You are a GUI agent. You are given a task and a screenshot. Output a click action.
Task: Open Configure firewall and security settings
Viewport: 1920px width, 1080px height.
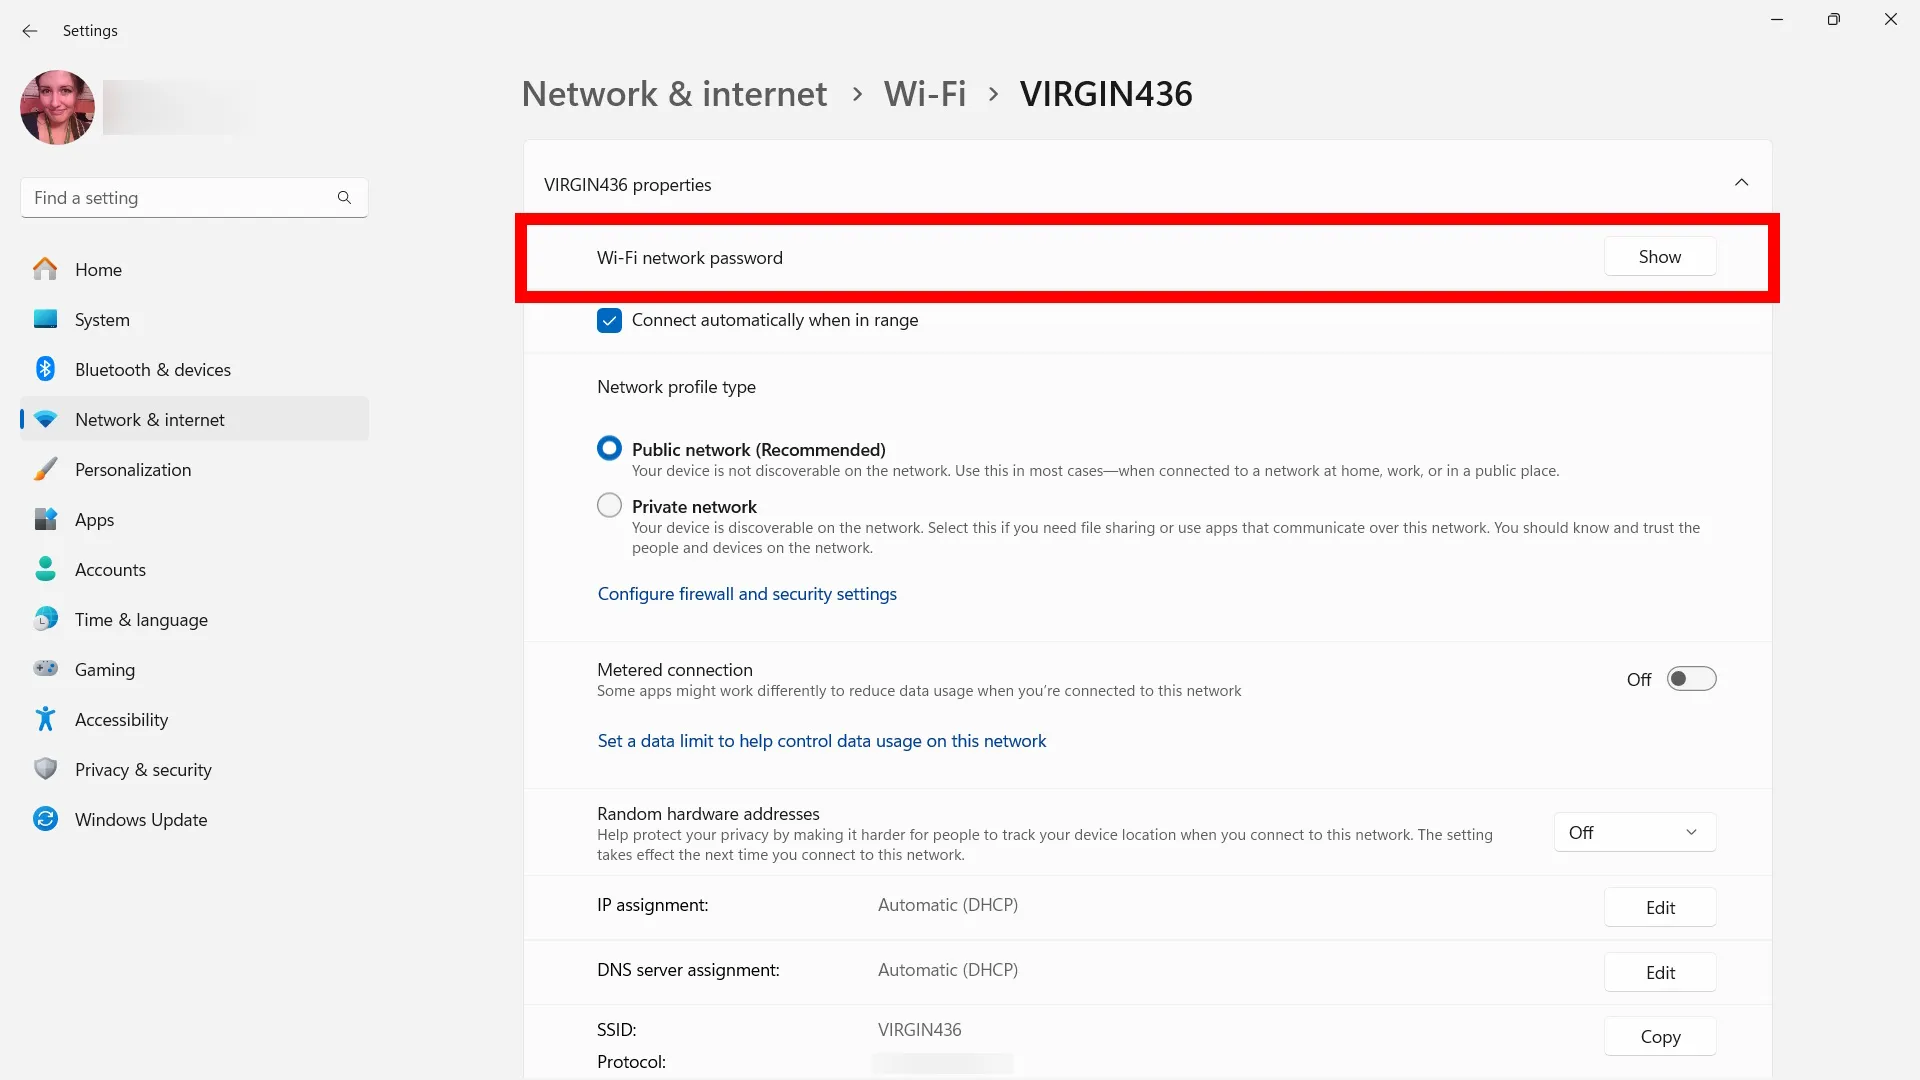click(746, 593)
